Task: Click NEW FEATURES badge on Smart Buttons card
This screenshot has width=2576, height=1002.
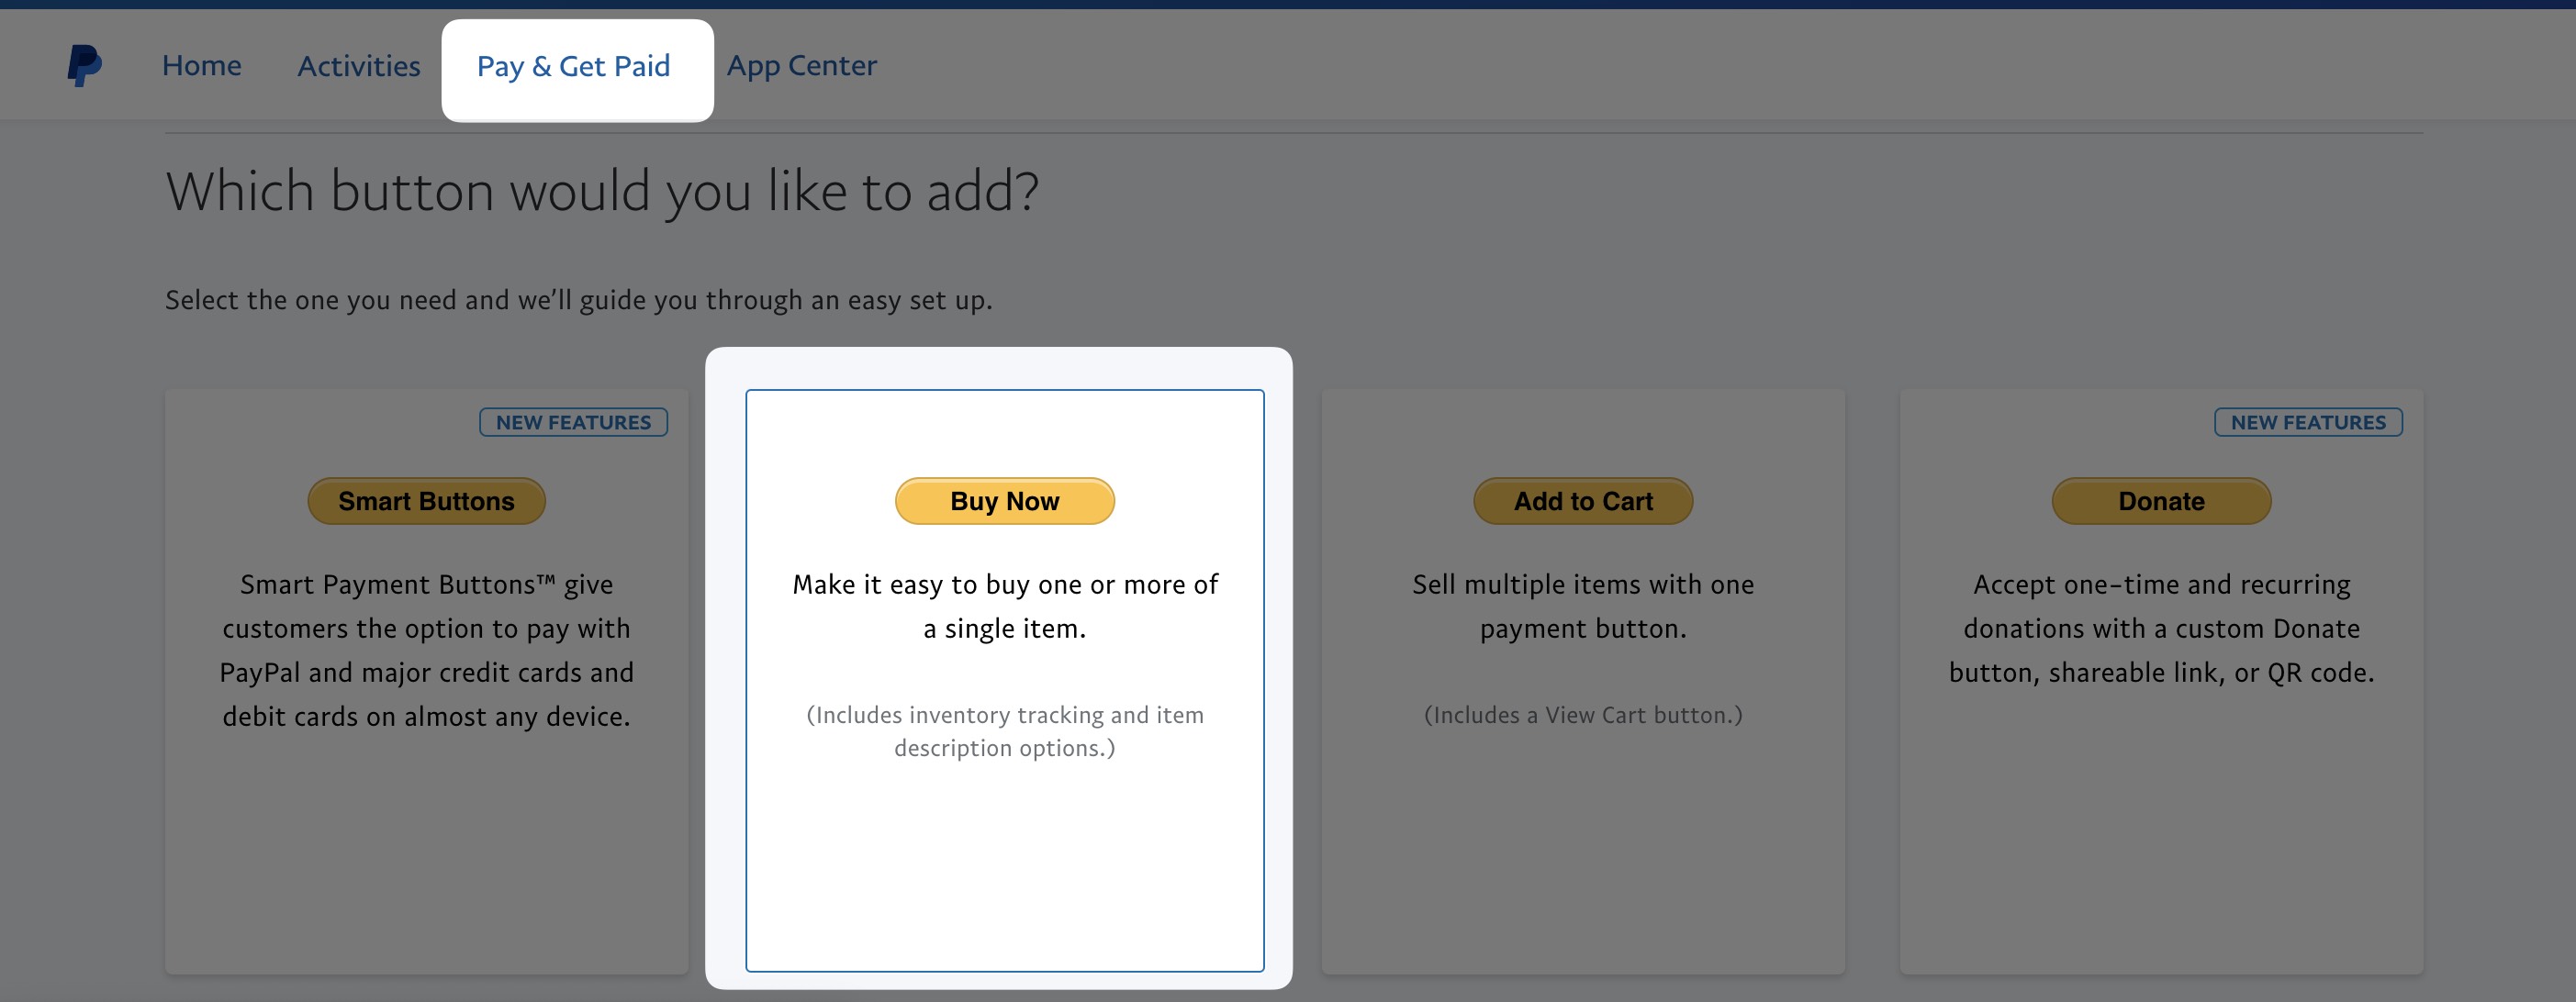Action: point(573,422)
